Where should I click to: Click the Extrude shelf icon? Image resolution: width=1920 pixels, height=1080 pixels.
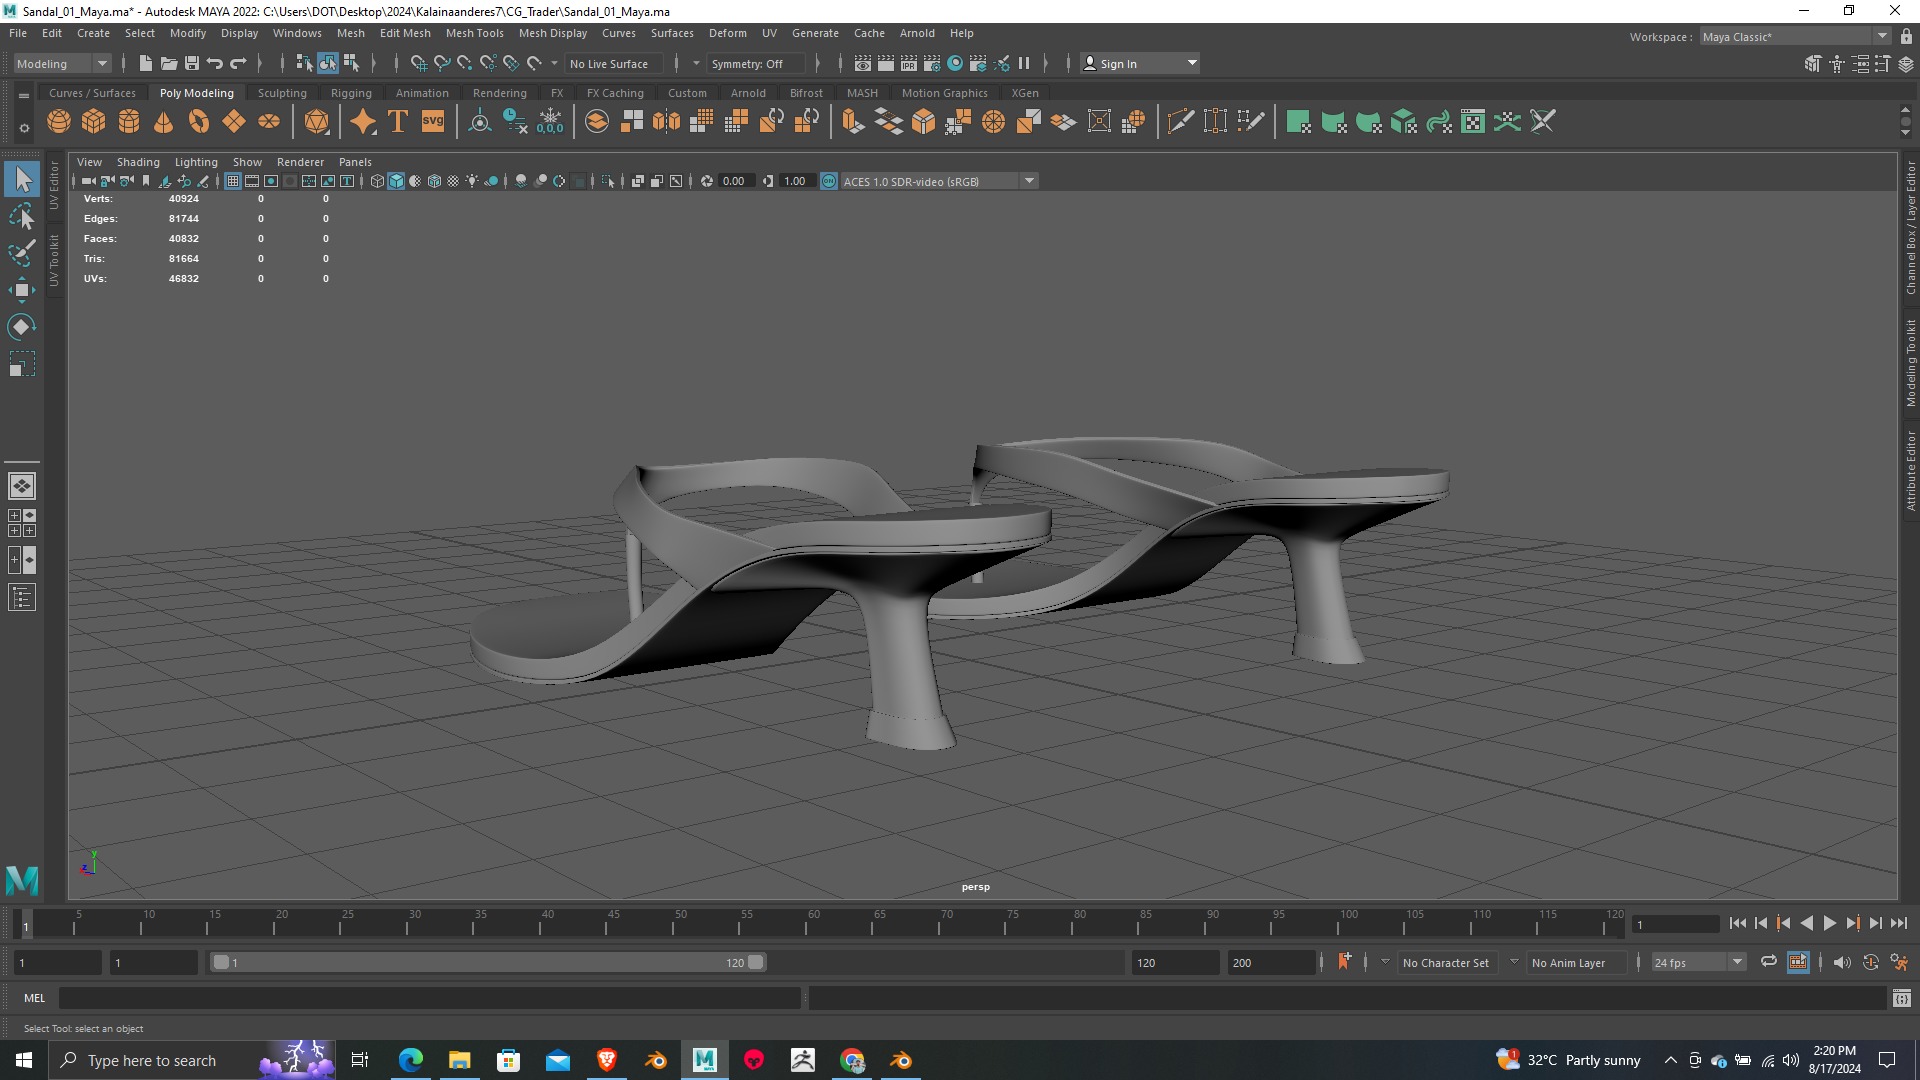(x=852, y=122)
